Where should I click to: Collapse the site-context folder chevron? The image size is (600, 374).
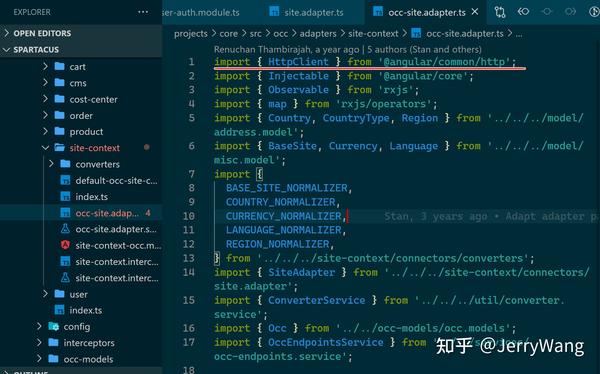pyautogui.click(x=46, y=148)
